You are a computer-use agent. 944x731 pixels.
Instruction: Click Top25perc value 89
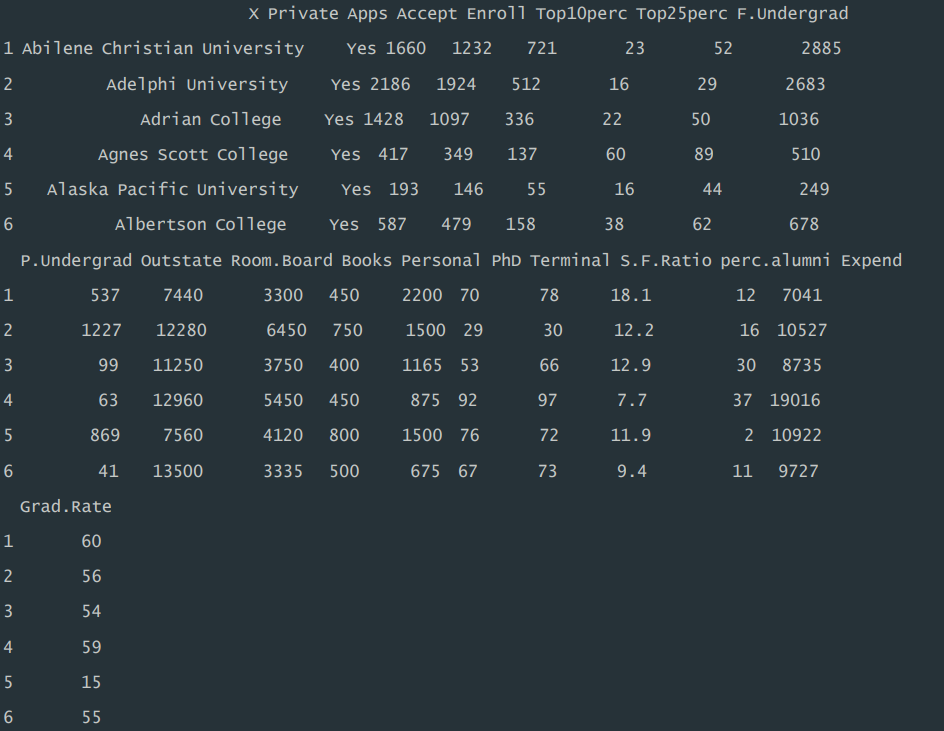pyautogui.click(x=704, y=155)
